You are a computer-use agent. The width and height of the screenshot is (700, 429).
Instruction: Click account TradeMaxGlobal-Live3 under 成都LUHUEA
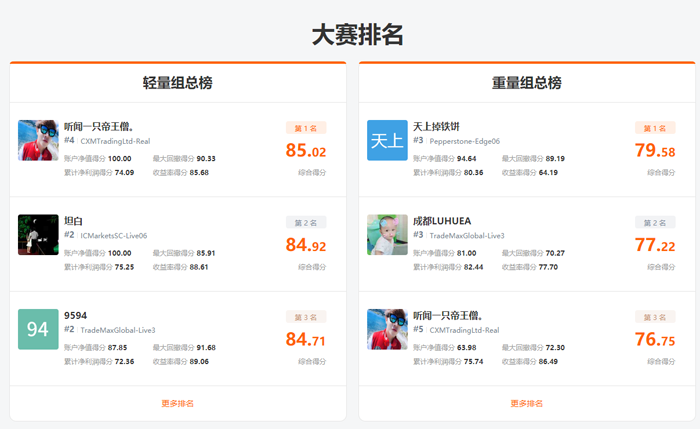[x=467, y=236]
